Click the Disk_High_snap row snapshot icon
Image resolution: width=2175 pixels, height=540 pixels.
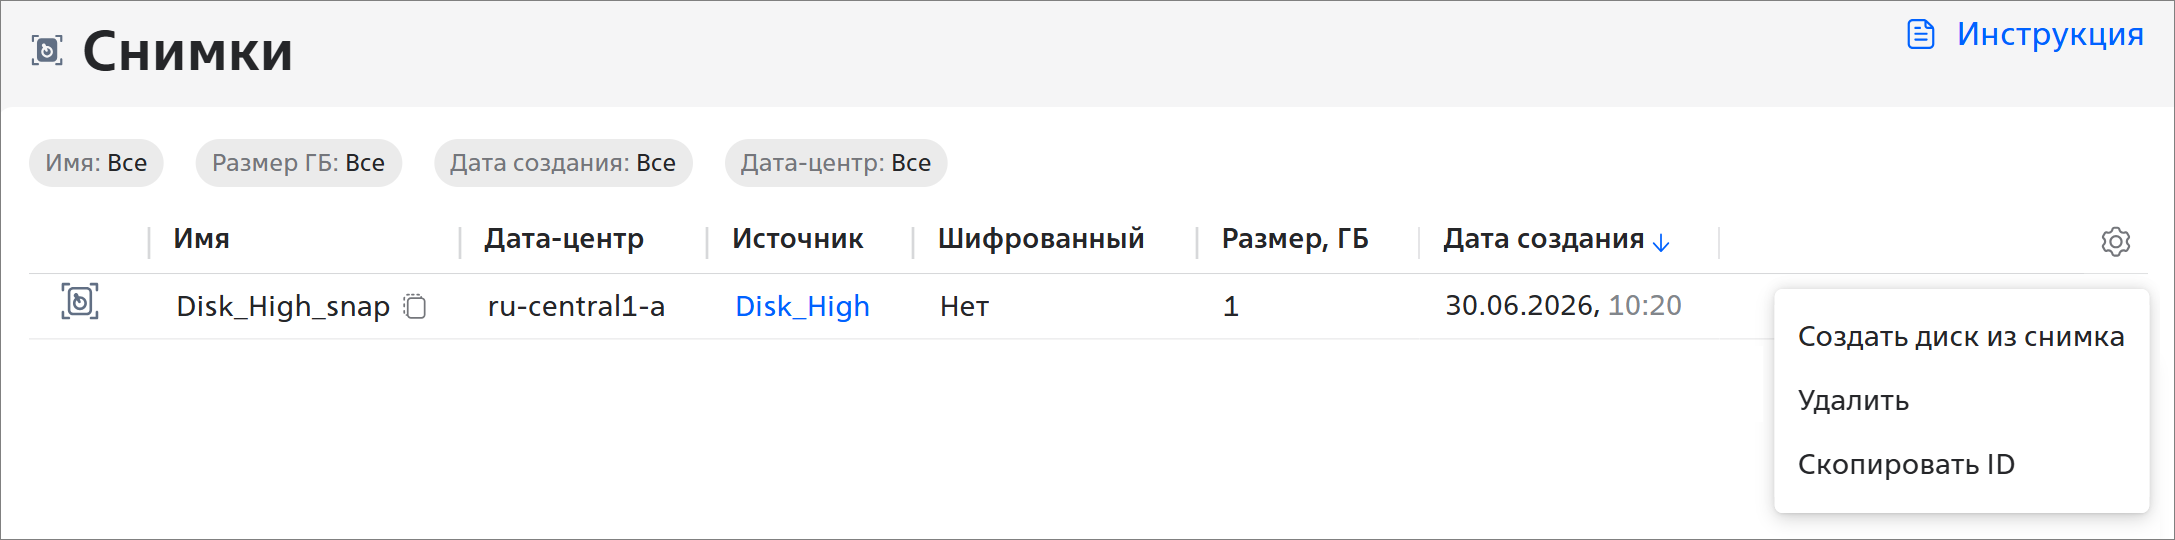pos(80,301)
